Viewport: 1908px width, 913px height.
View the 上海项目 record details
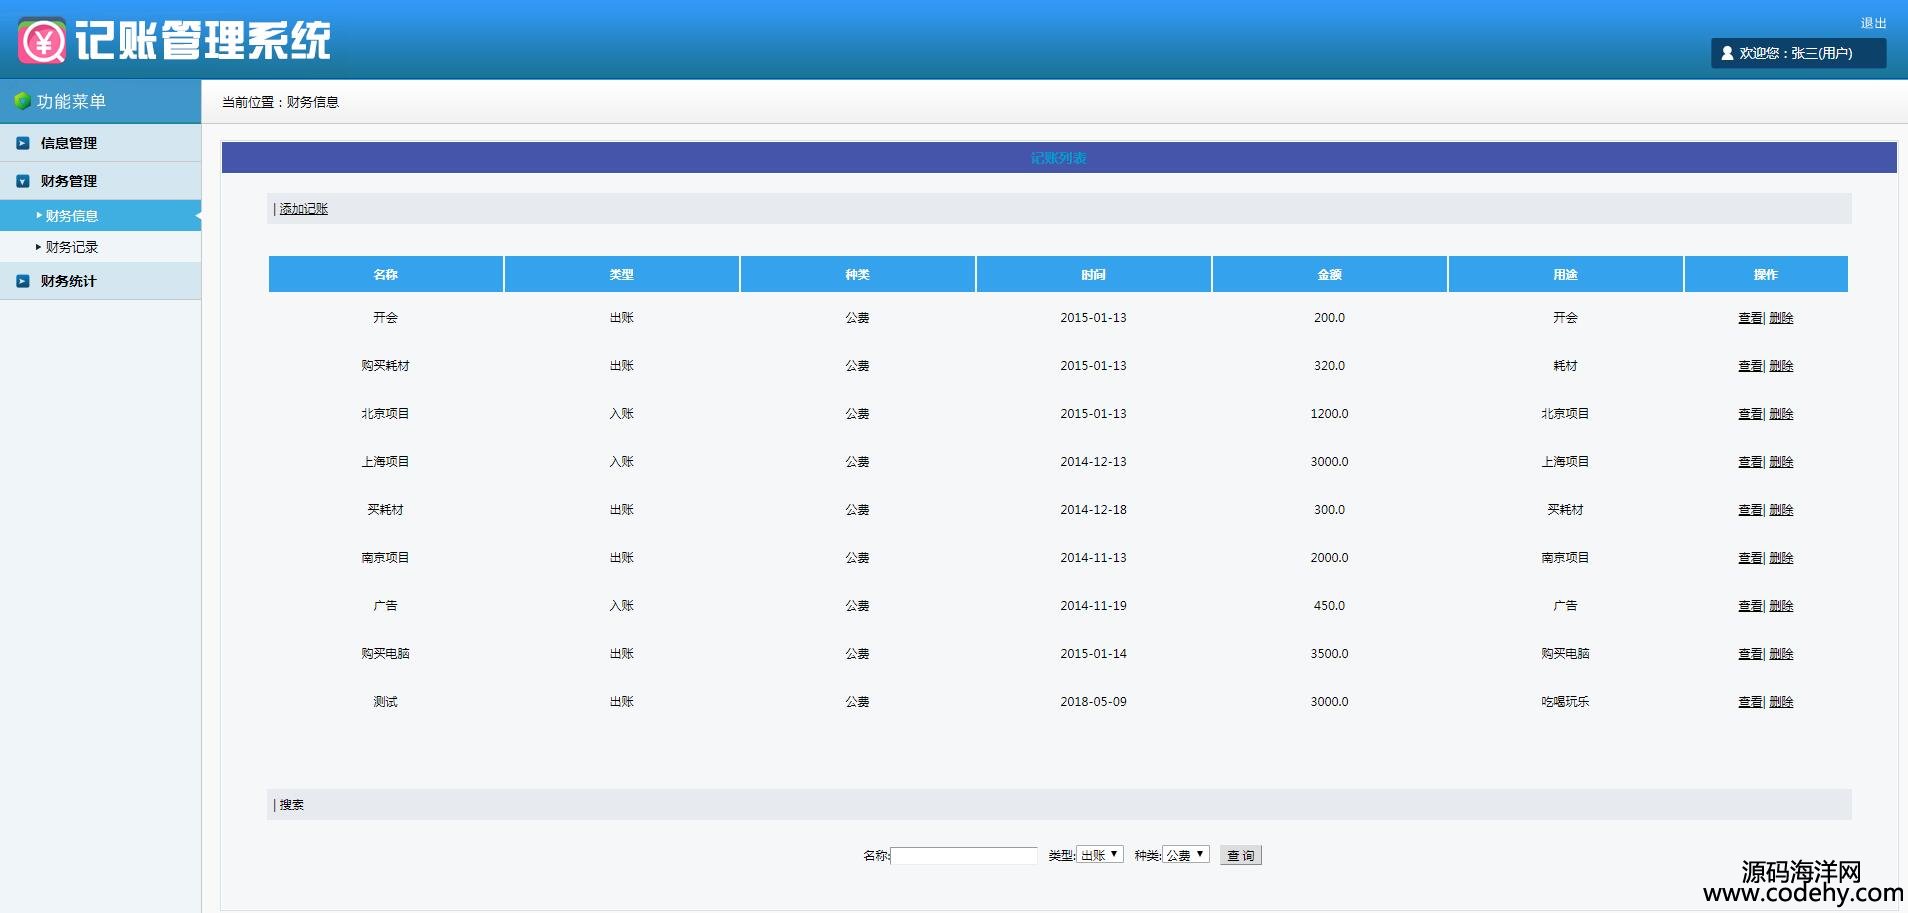tap(1749, 462)
